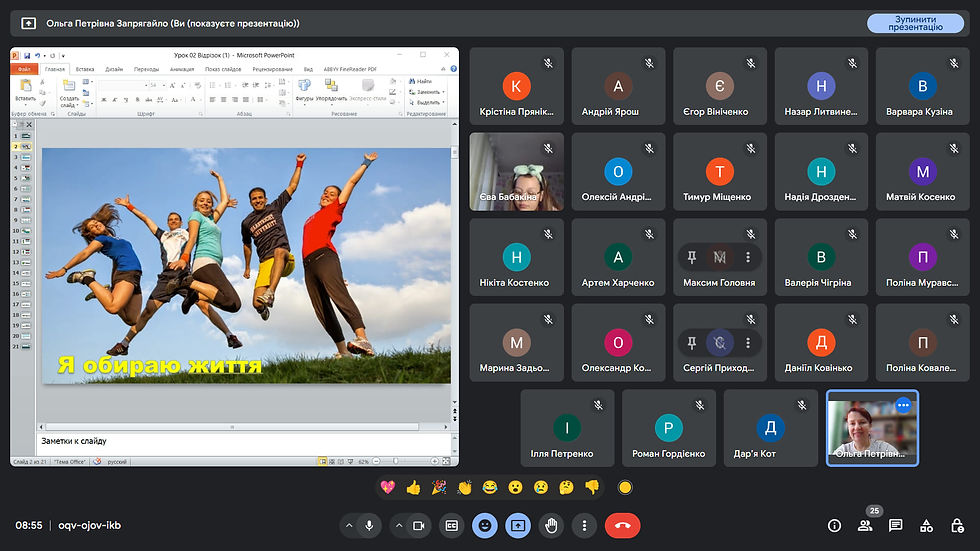Send the thumbs down reaction
The width and height of the screenshot is (980, 551).
coord(592,487)
